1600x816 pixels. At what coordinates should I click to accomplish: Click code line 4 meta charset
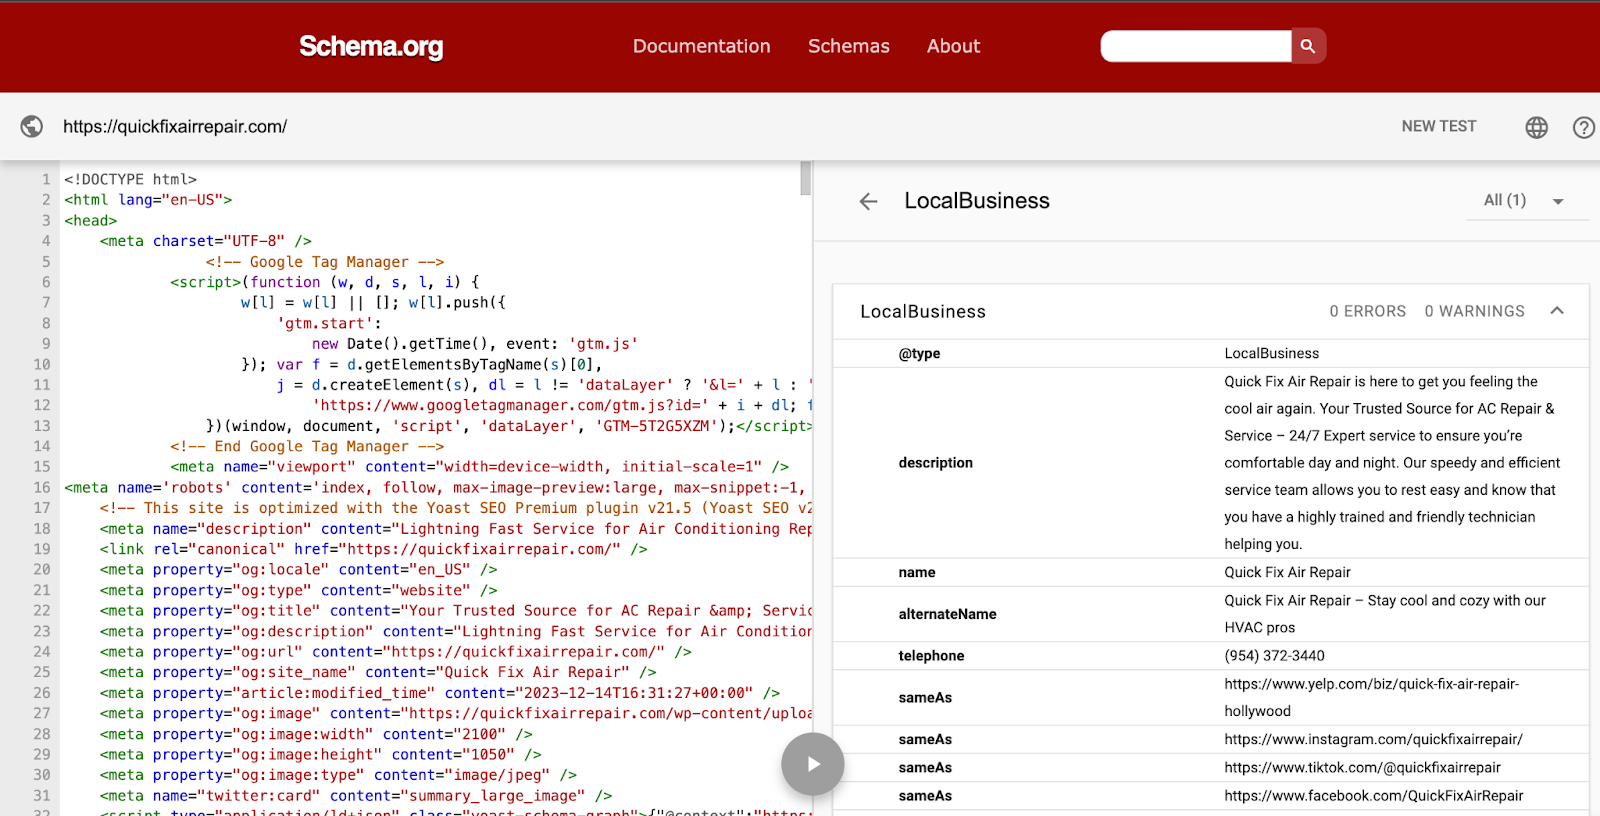tap(205, 241)
